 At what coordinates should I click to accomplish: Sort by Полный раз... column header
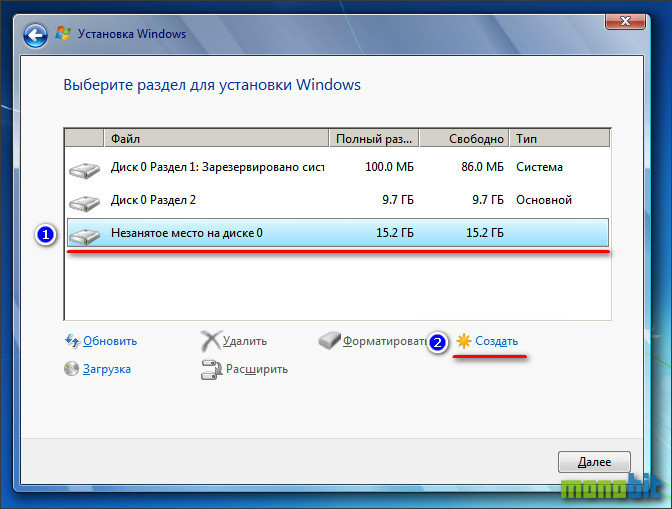[374, 138]
